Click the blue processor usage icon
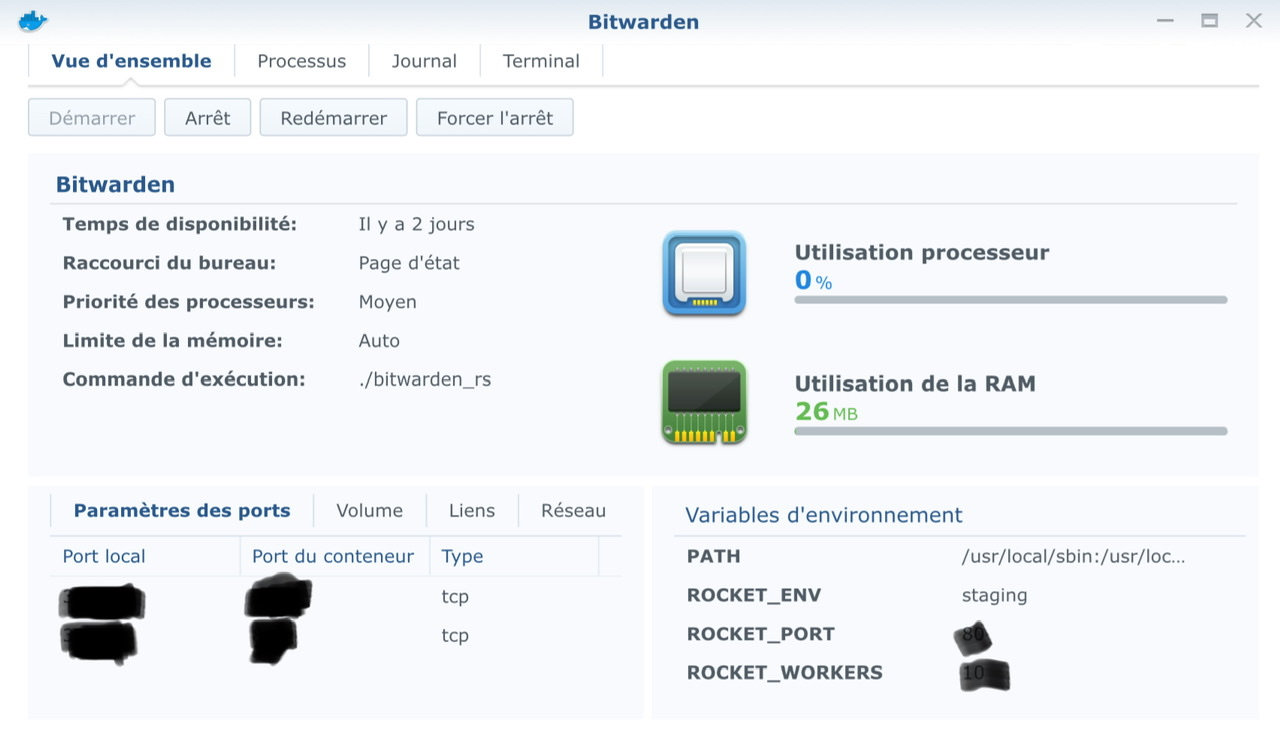 (704, 274)
